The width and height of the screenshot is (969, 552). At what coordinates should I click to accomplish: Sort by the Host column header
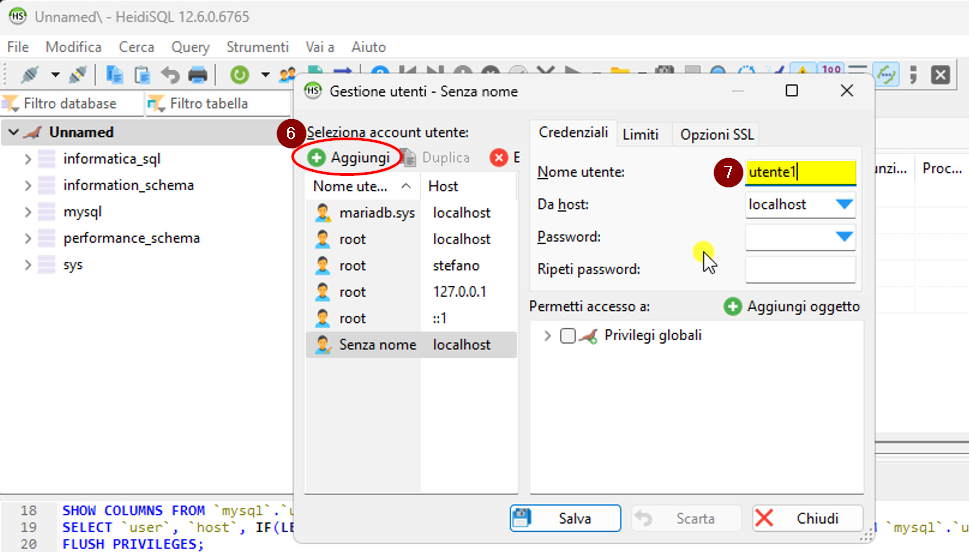[468, 186]
